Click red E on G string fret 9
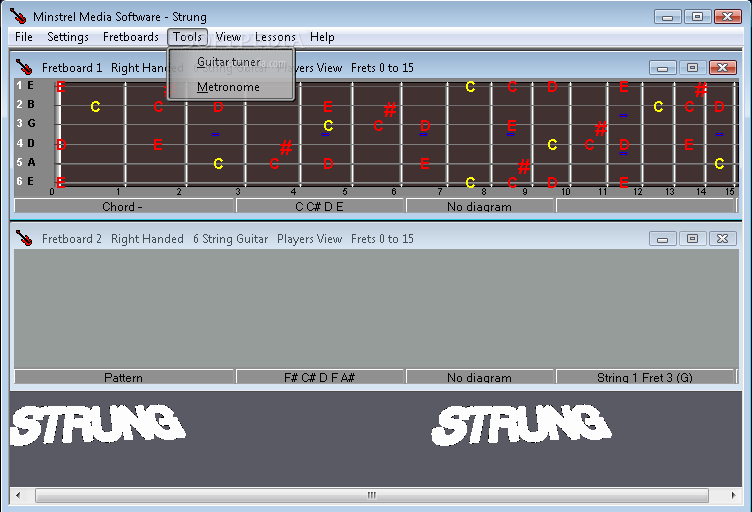 coord(512,126)
